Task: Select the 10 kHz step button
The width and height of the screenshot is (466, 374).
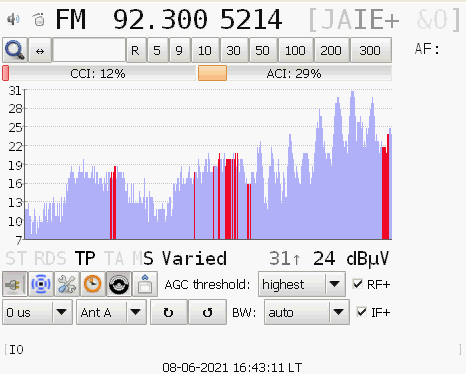Action: click(205, 50)
